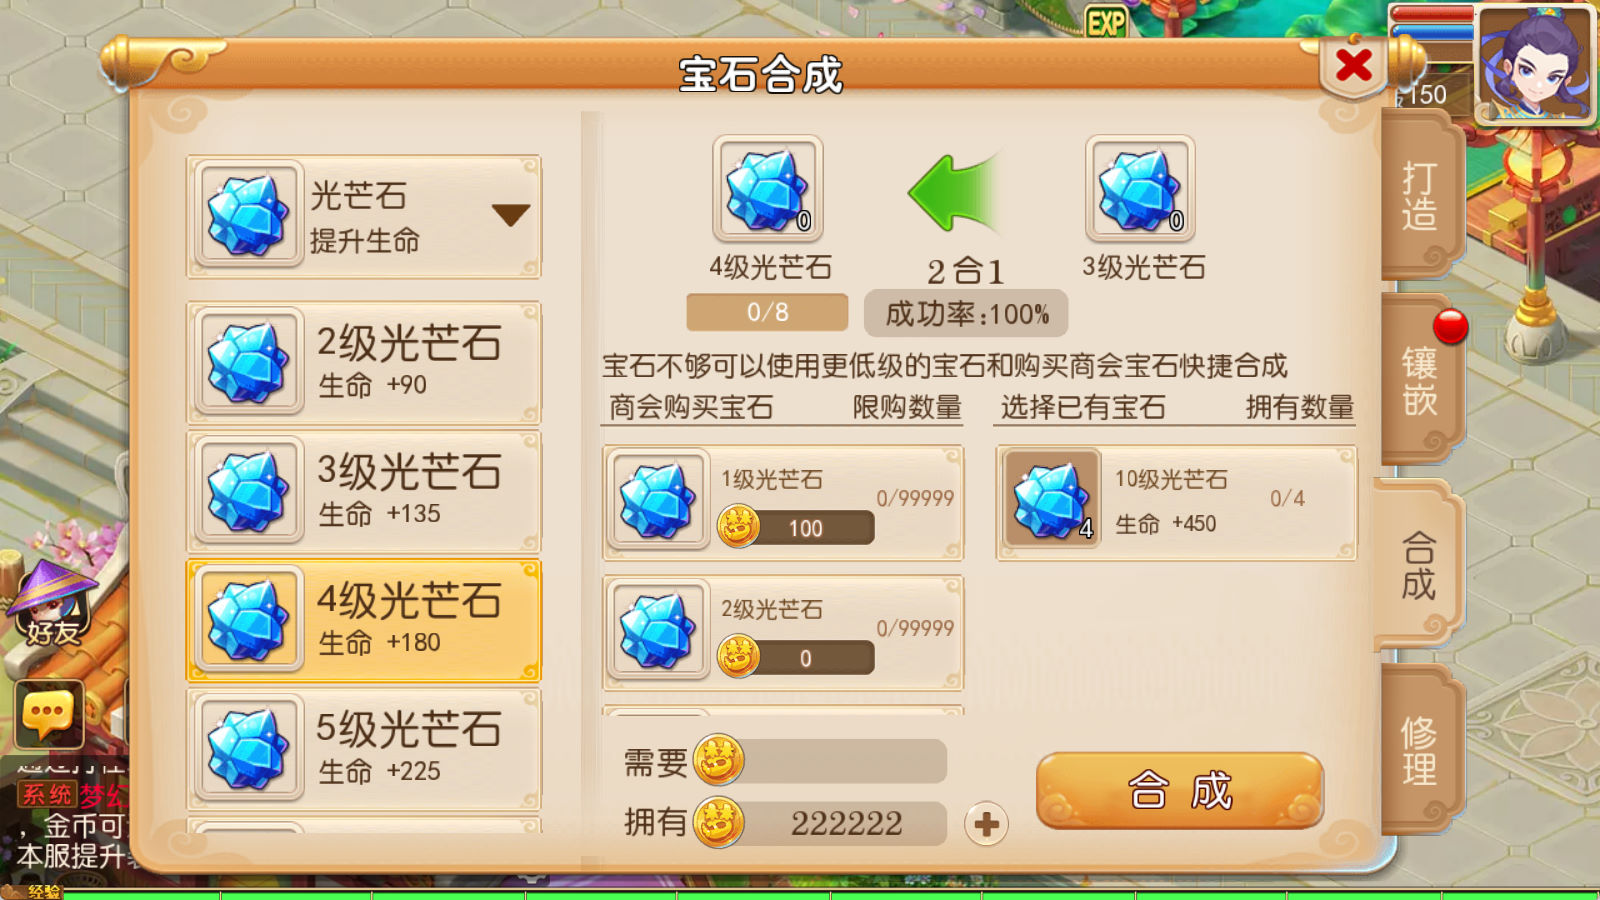Screen dimensions: 1600x900
Task: Open the yellow chat bubble icon
Action: point(49,715)
